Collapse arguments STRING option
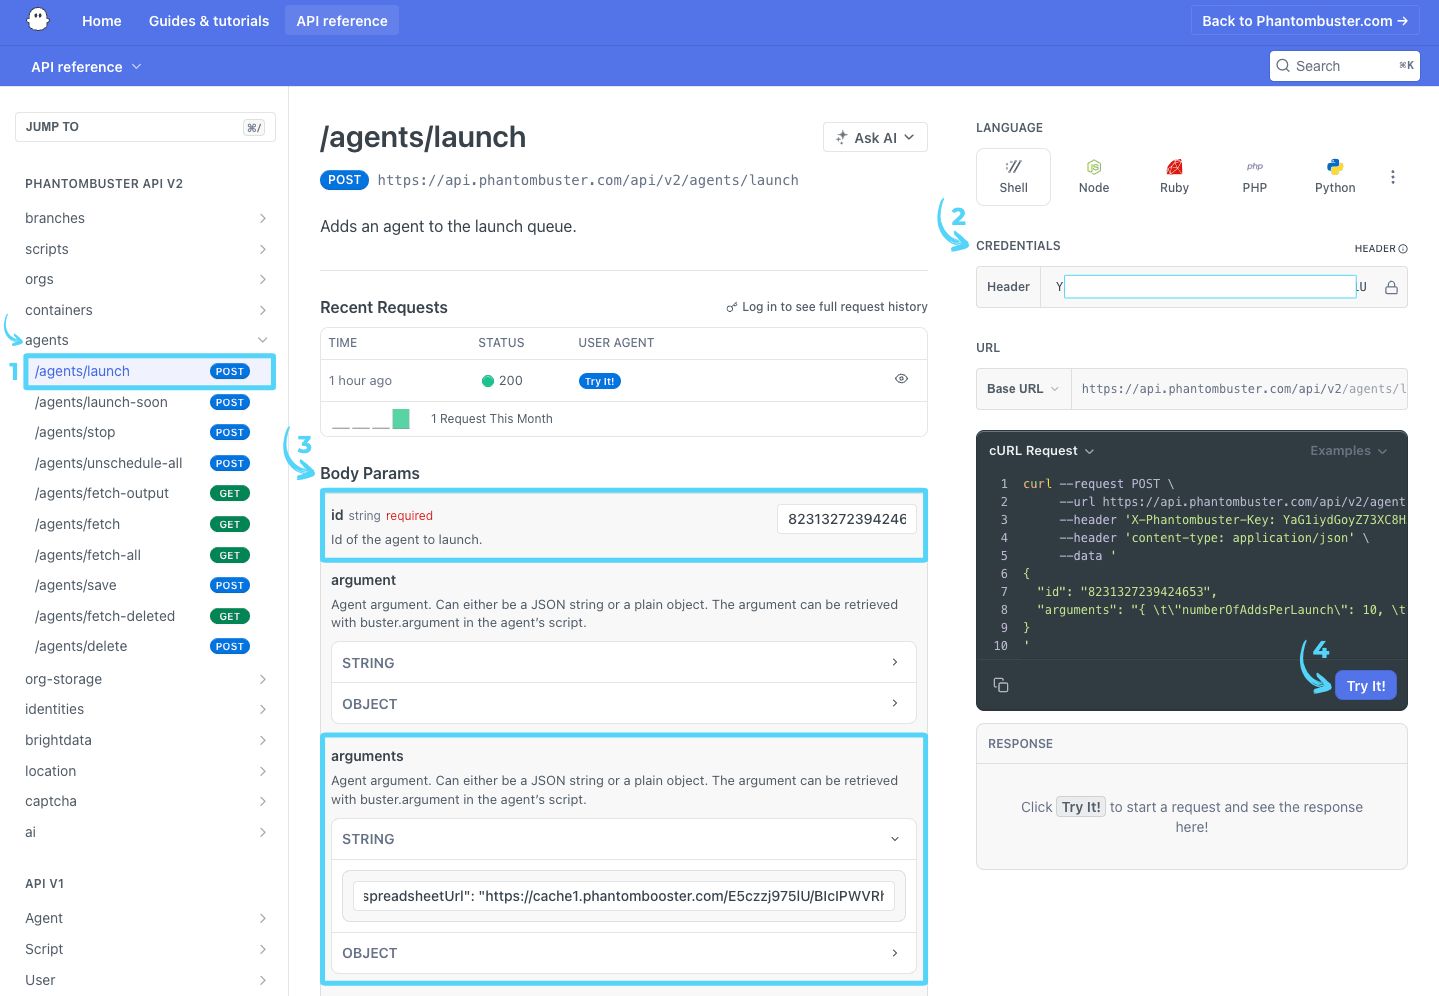 pyautogui.click(x=623, y=839)
